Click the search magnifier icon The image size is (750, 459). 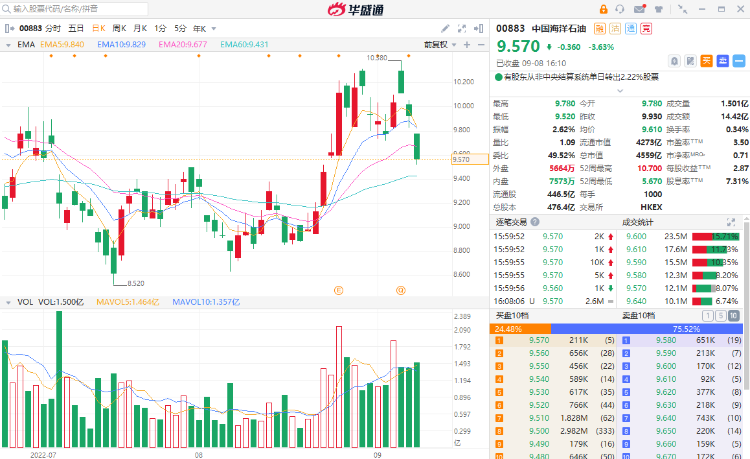pyautogui.click(x=7, y=9)
